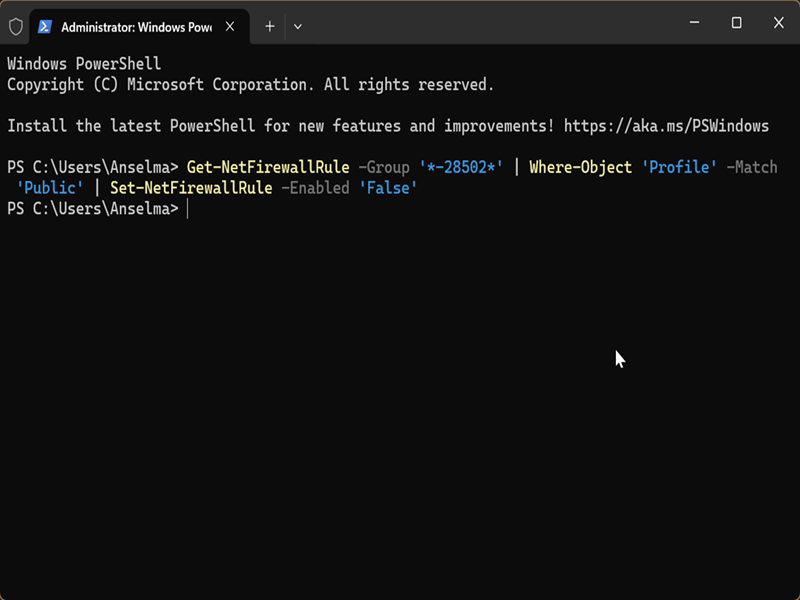Click the Where-Object cmdlet text
The image size is (800, 600).
[x=581, y=167]
